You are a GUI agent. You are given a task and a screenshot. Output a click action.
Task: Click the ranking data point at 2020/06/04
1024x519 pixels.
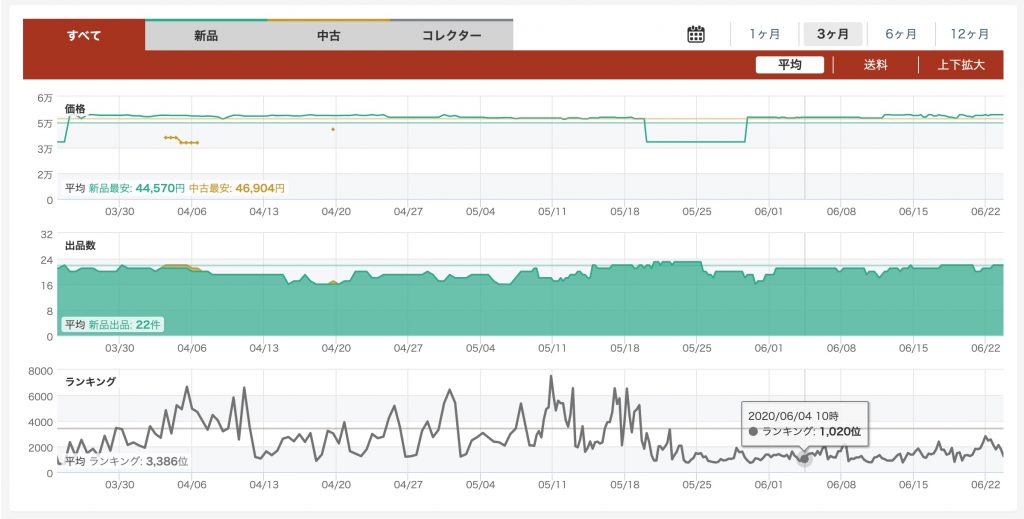[x=804, y=459]
